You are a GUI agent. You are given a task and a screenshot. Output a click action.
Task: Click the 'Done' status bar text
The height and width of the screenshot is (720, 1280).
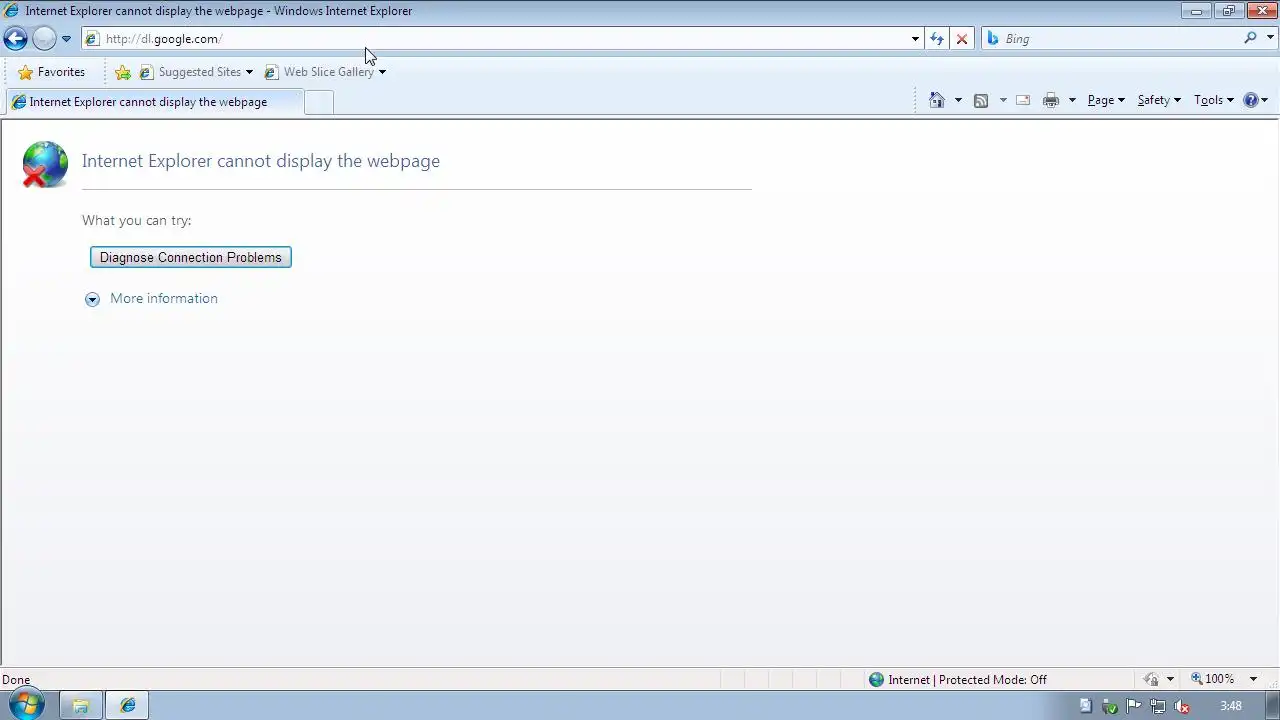(x=16, y=680)
